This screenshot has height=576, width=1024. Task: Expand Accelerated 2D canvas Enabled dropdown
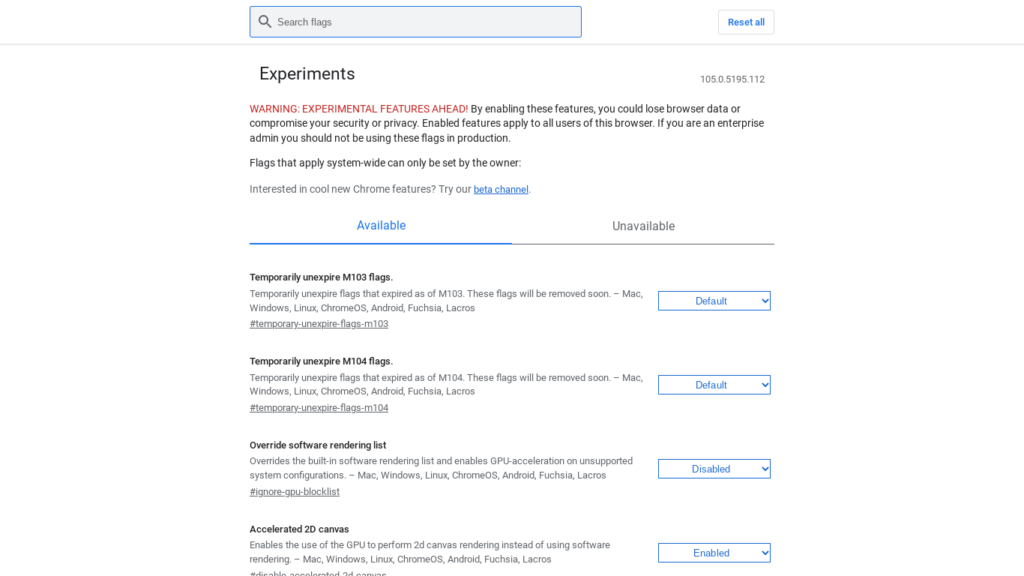pos(714,553)
